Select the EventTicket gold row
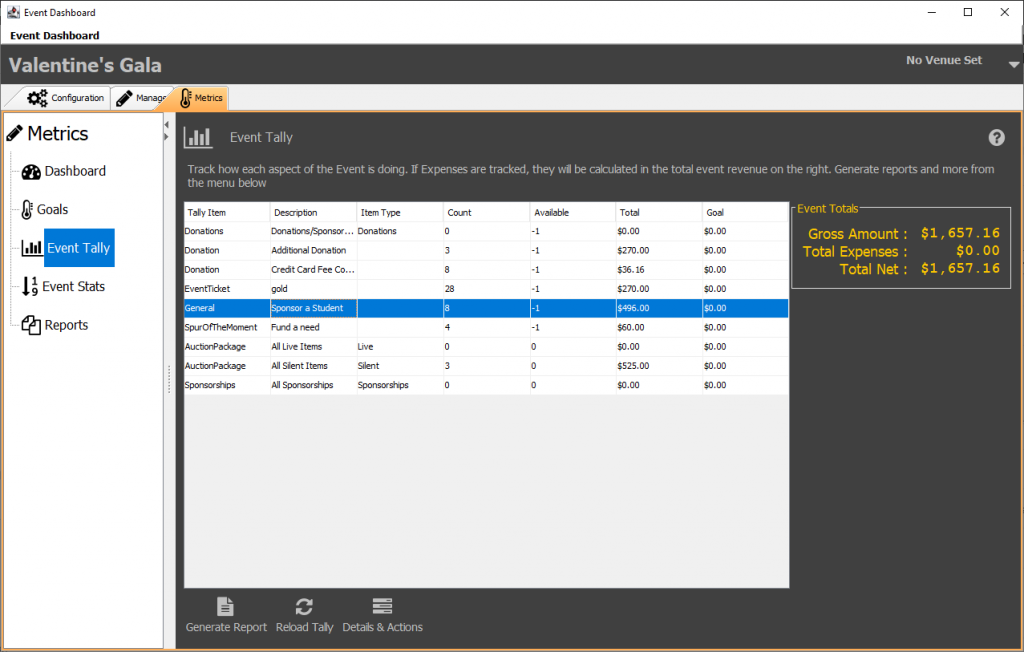 click(487, 289)
